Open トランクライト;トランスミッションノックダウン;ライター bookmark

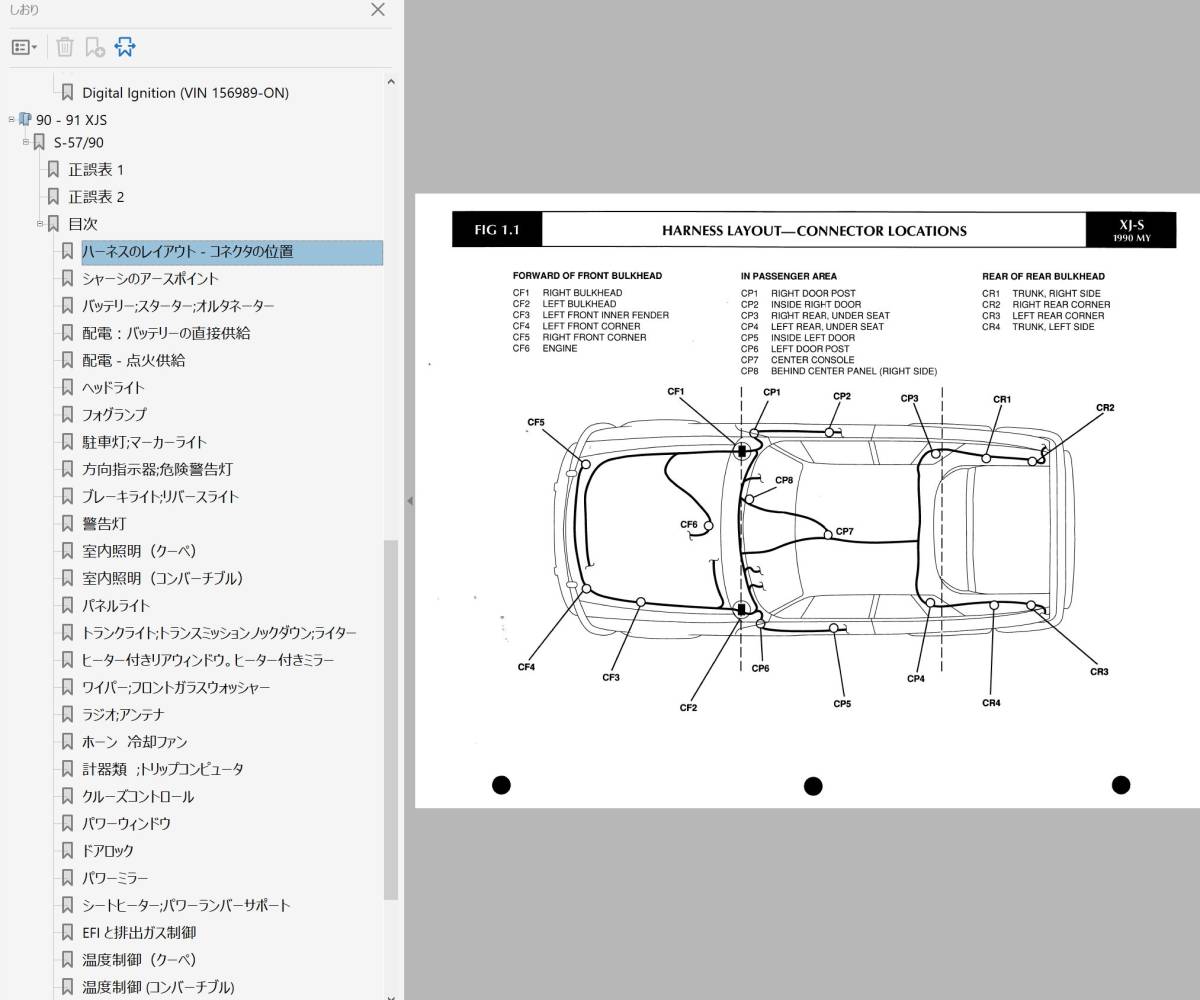[x=219, y=633]
